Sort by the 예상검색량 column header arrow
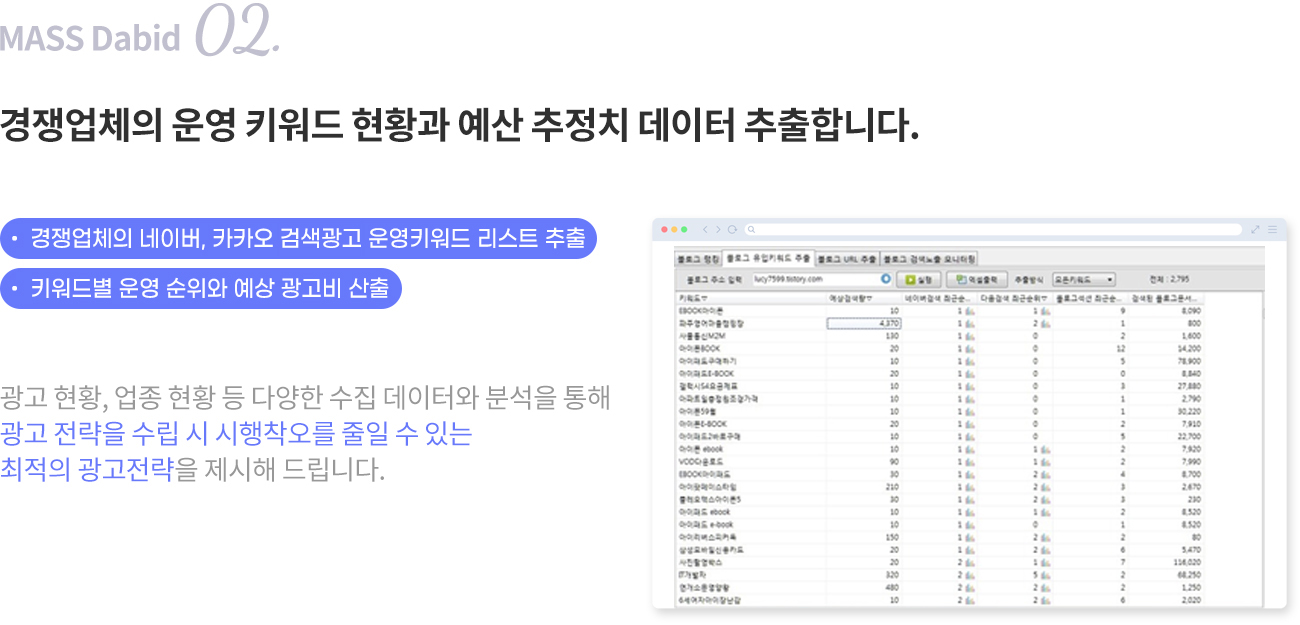Screen dimensions: 1300x625 870,298
